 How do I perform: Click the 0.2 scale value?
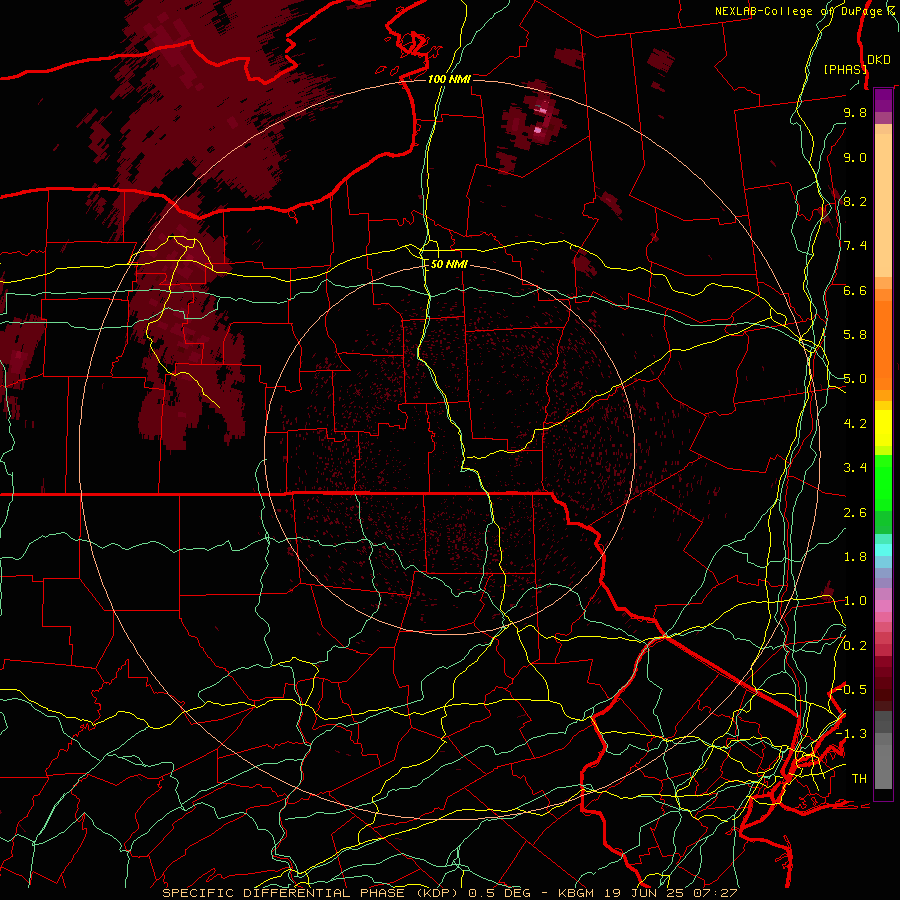[x=855, y=646]
